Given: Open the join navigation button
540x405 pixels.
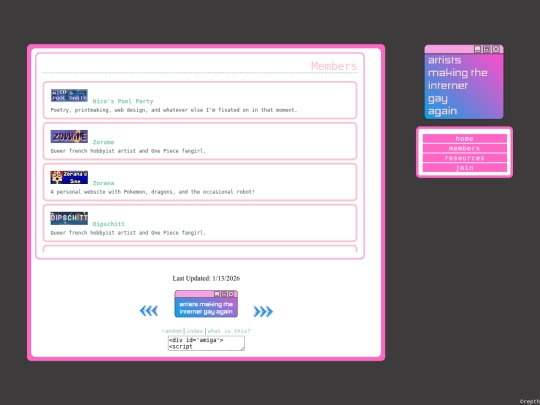Looking at the screenshot, I should (x=464, y=168).
